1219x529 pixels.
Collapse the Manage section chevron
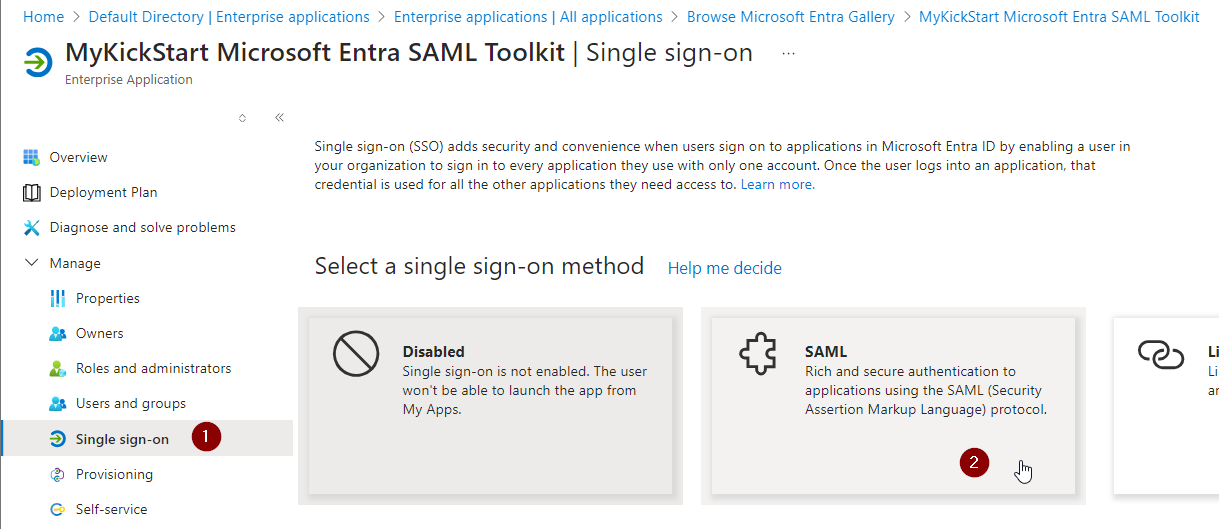(30, 263)
